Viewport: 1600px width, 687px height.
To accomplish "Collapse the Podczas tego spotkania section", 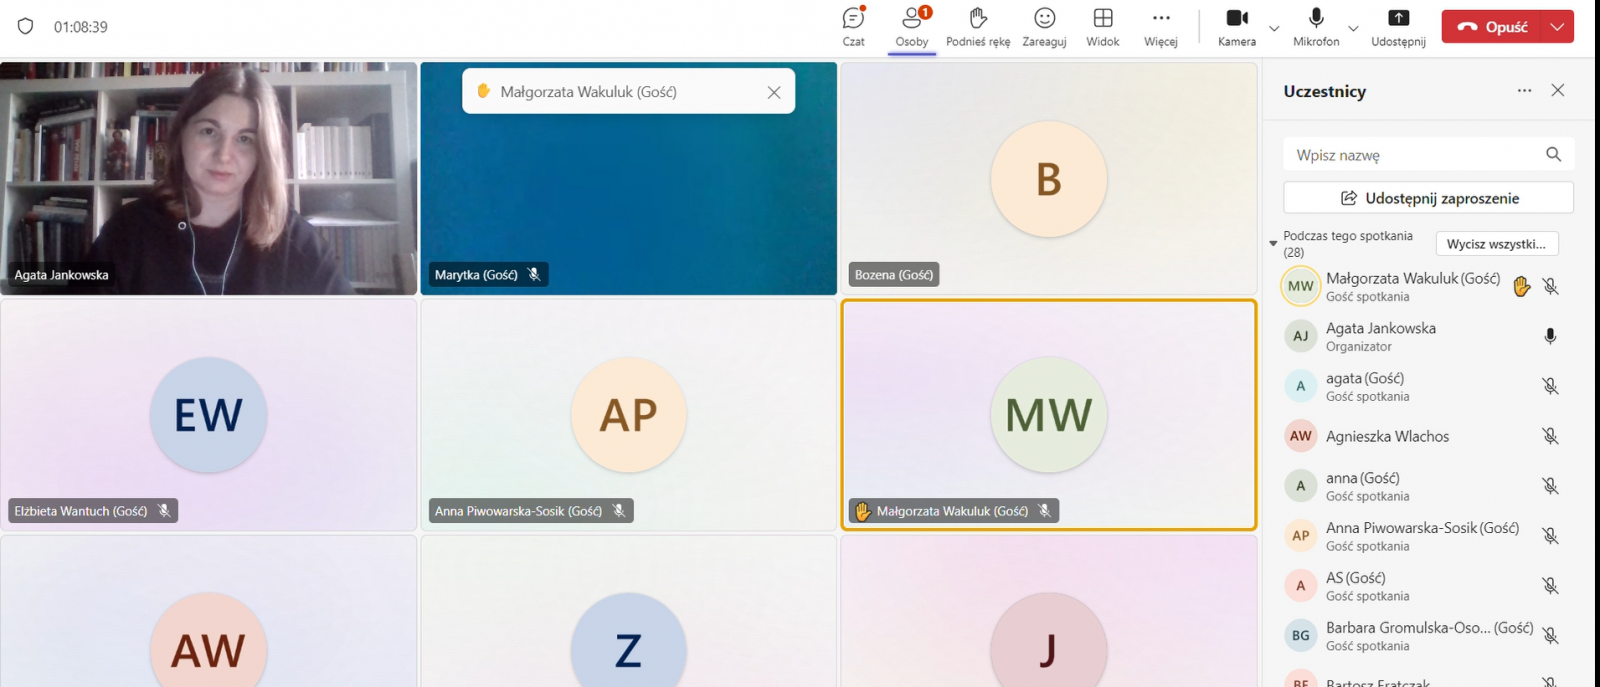I will click(1273, 243).
